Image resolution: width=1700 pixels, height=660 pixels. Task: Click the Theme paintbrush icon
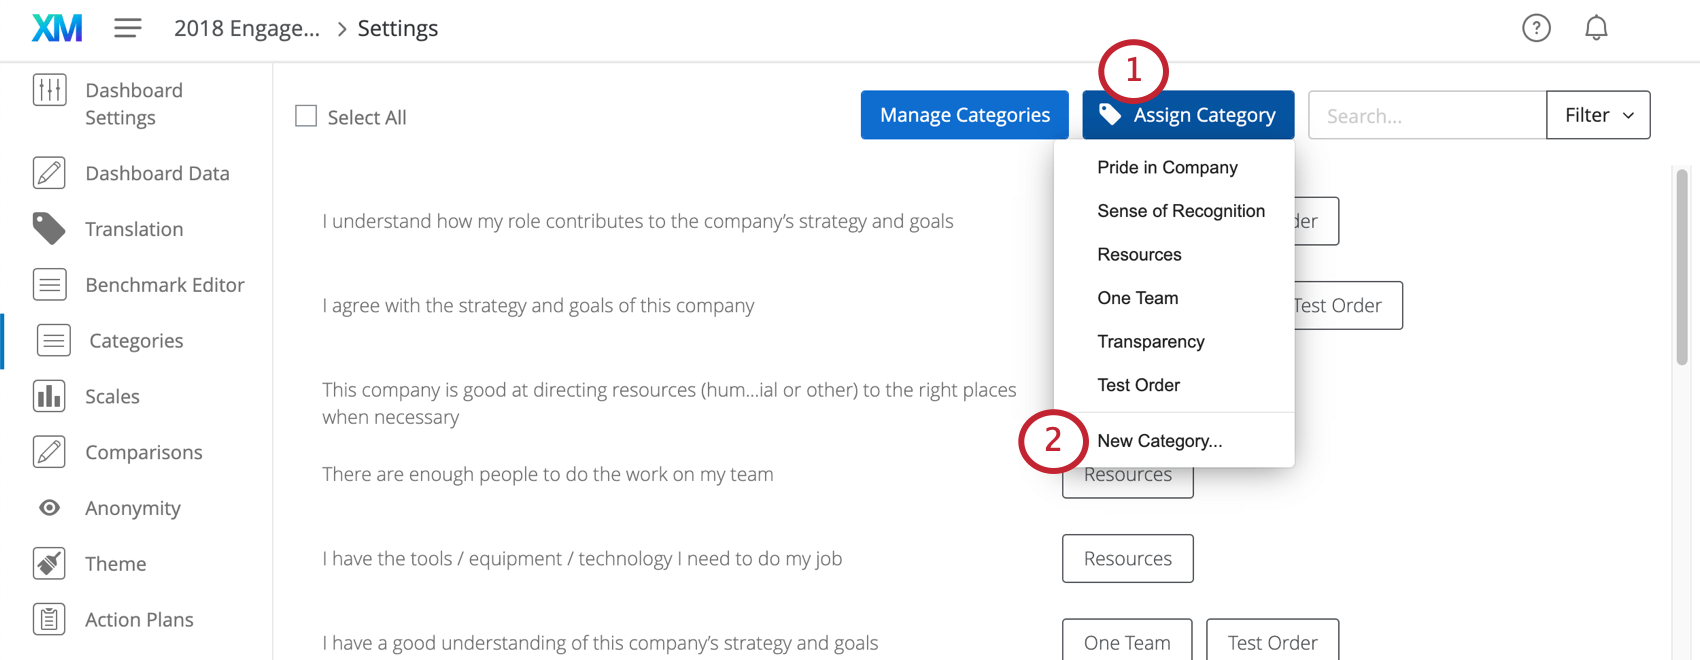point(49,564)
